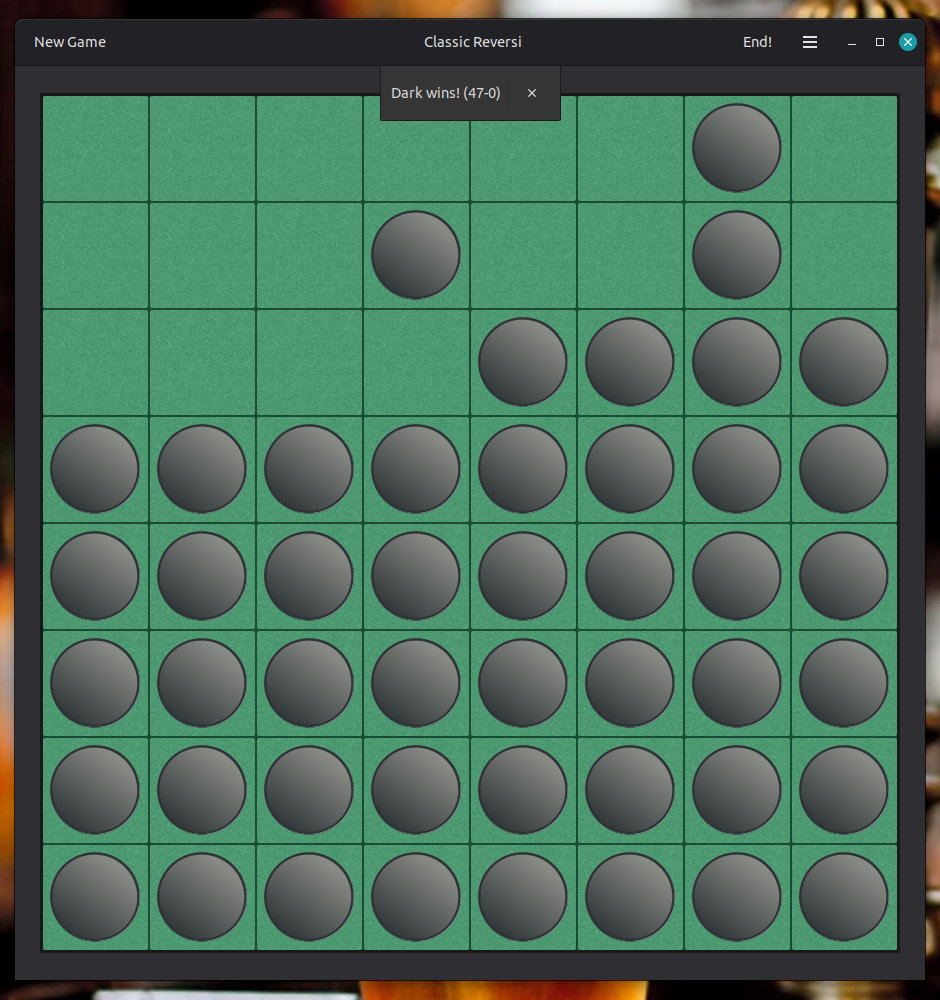Click a dark disc in the board center
Viewport: 940px width, 1000px height.
(x=522, y=575)
